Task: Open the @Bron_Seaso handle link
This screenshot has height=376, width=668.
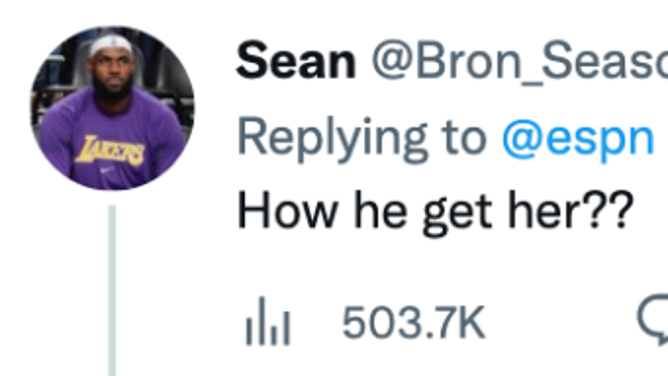Action: tap(520, 62)
